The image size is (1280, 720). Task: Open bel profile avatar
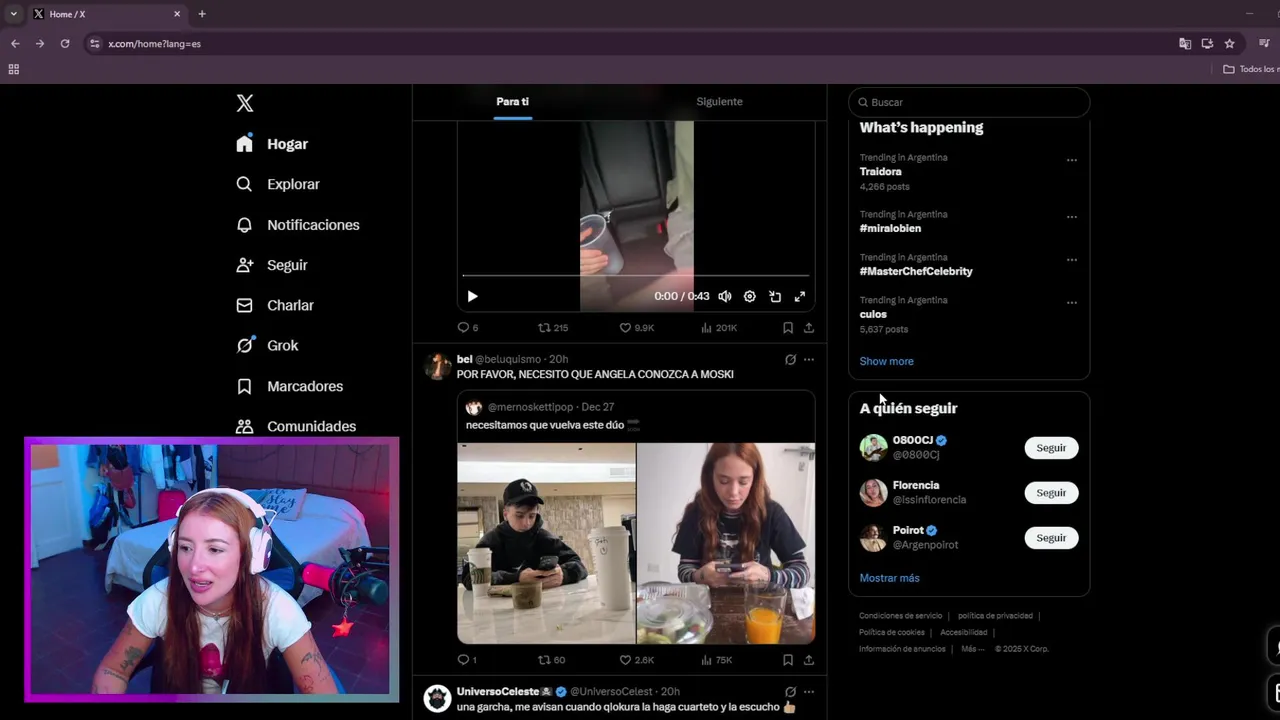pyautogui.click(x=437, y=366)
